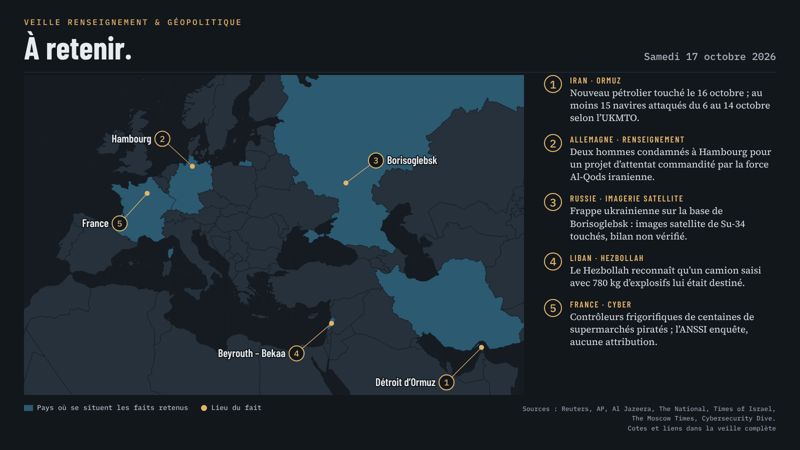Click the 'Beyrouth – Bekaa' map label
The image size is (800, 450).
[252, 354]
